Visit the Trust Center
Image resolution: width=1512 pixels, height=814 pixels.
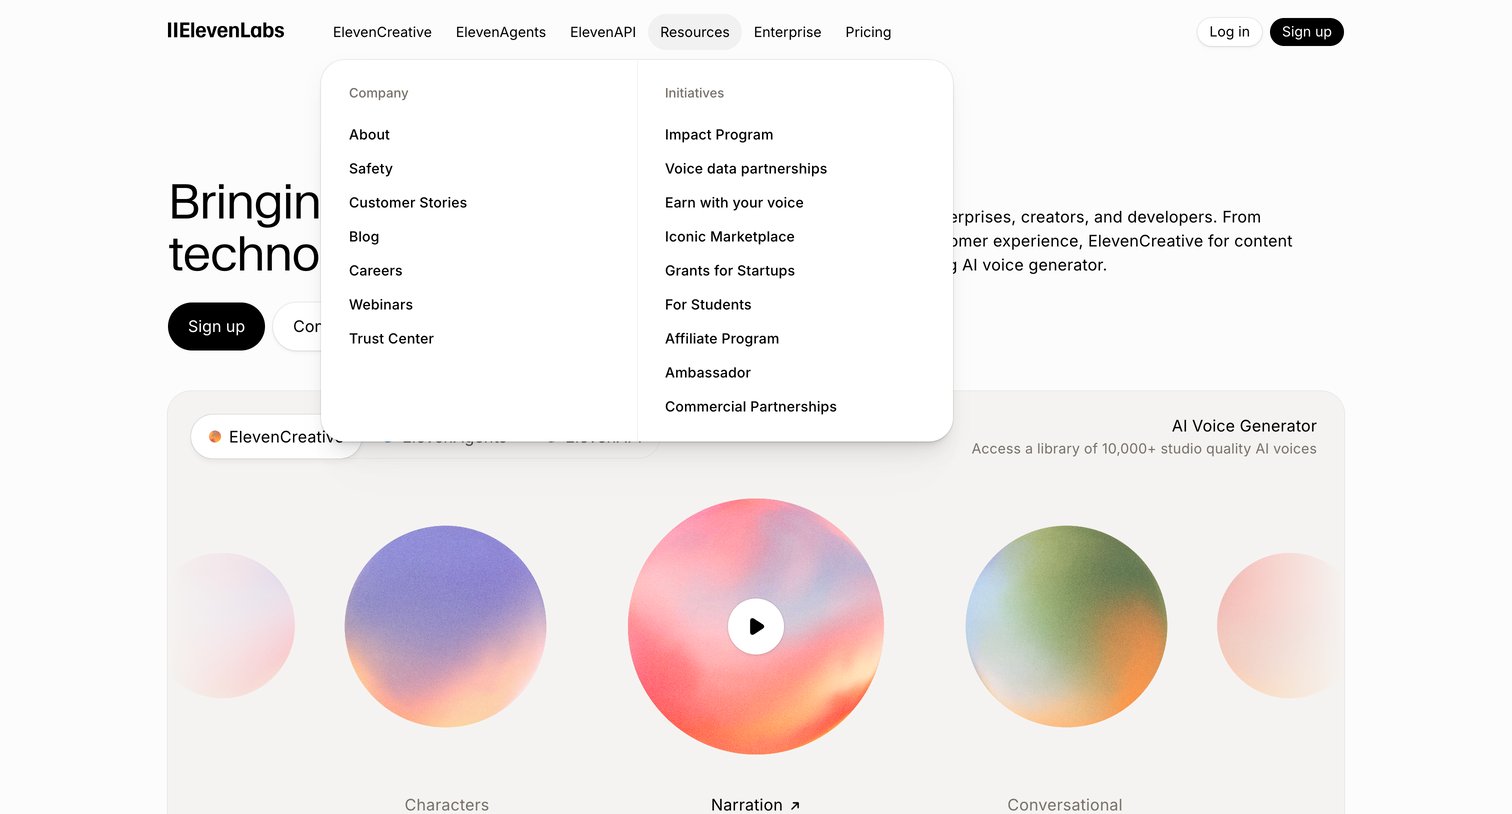tap(391, 338)
